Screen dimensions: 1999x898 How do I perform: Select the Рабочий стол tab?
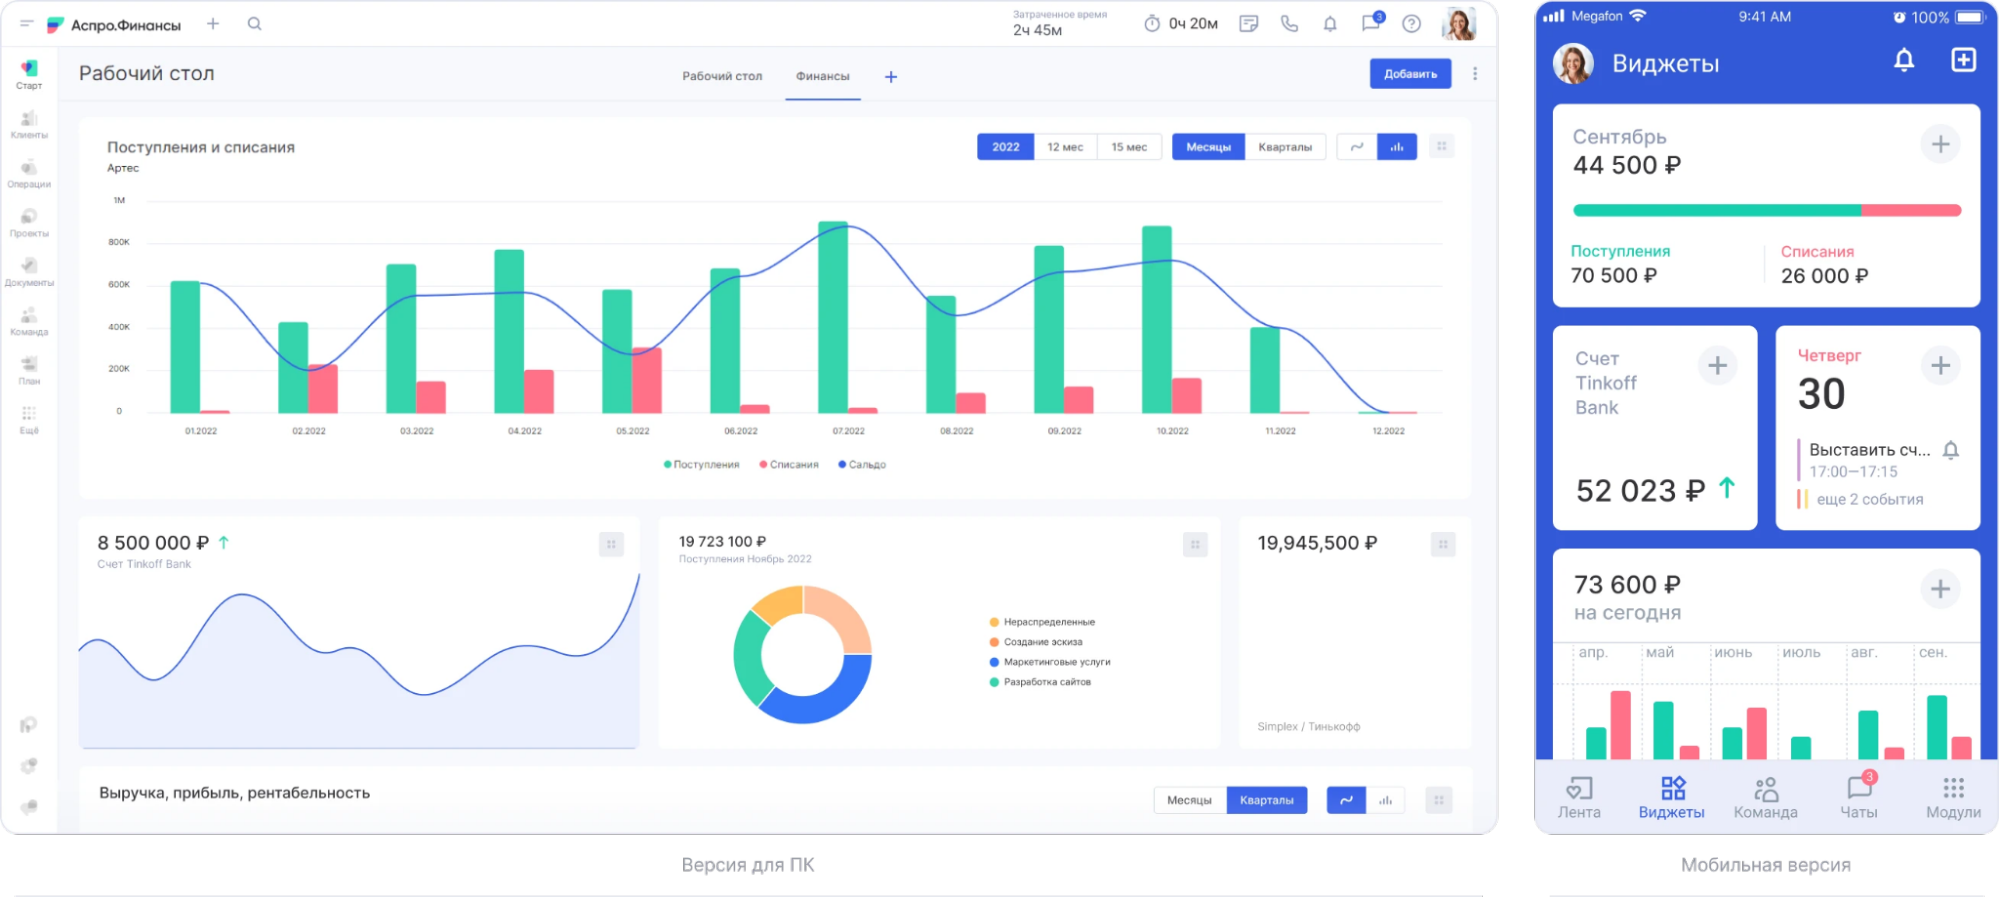coord(722,77)
